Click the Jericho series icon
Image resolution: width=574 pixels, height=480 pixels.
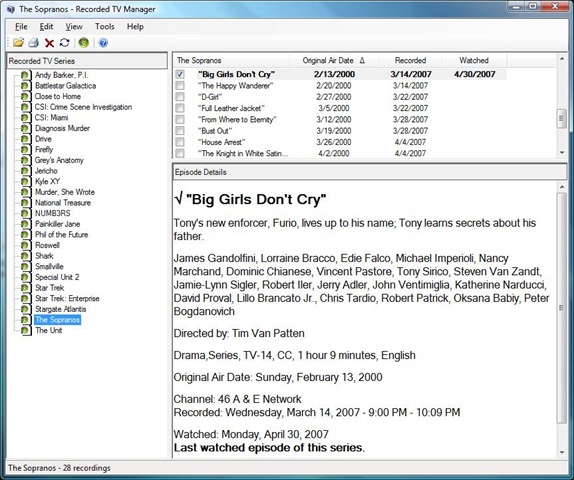(x=26, y=171)
